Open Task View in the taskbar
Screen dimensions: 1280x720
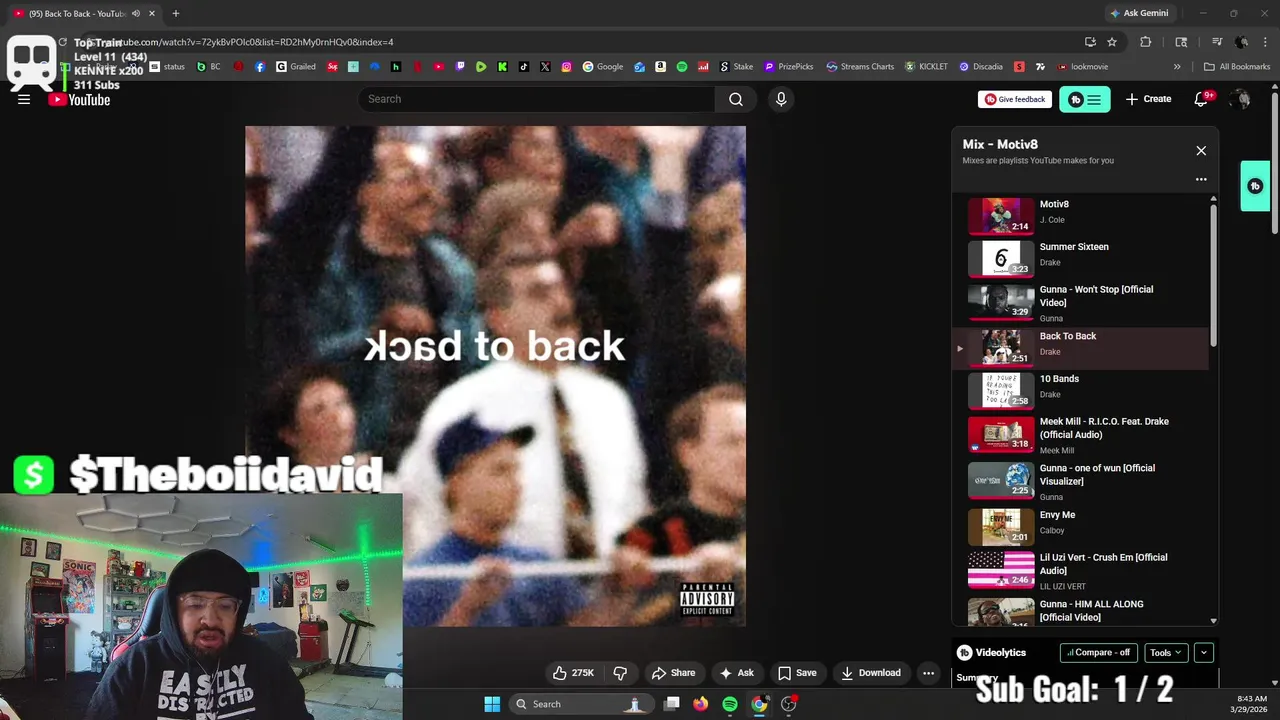(672, 704)
